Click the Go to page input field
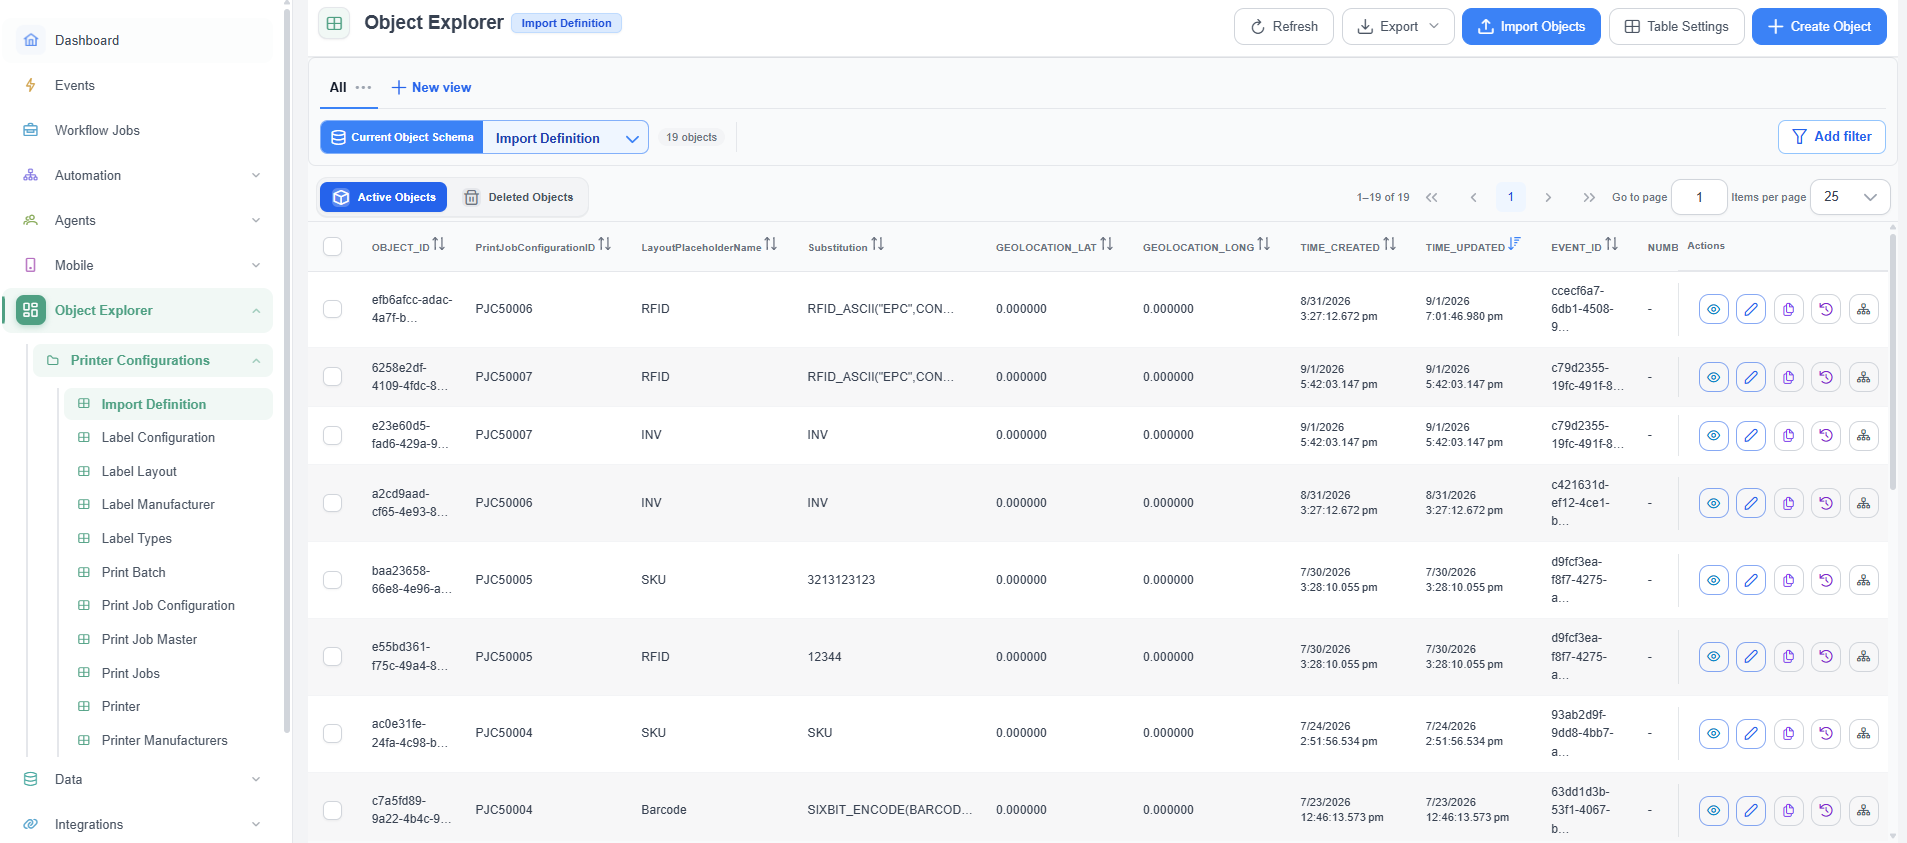1907x843 pixels. tap(1699, 197)
